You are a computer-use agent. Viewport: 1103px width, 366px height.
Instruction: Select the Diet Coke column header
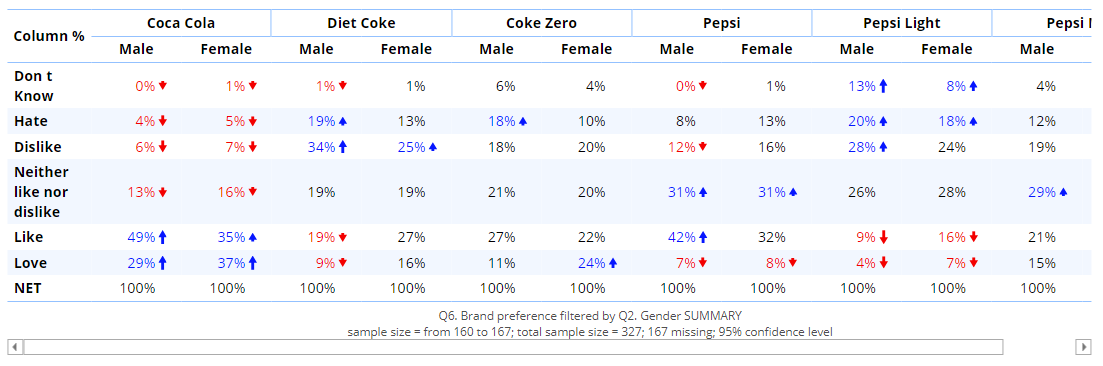pyautogui.click(x=361, y=23)
